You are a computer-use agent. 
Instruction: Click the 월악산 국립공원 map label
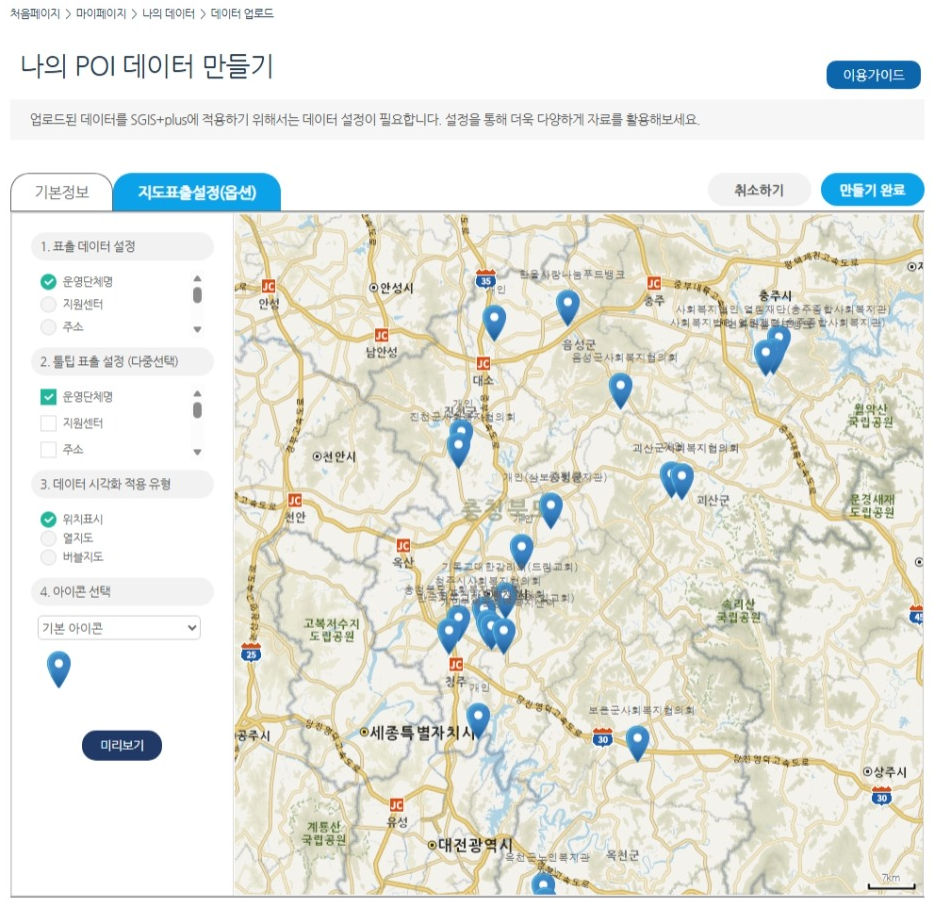coord(870,415)
